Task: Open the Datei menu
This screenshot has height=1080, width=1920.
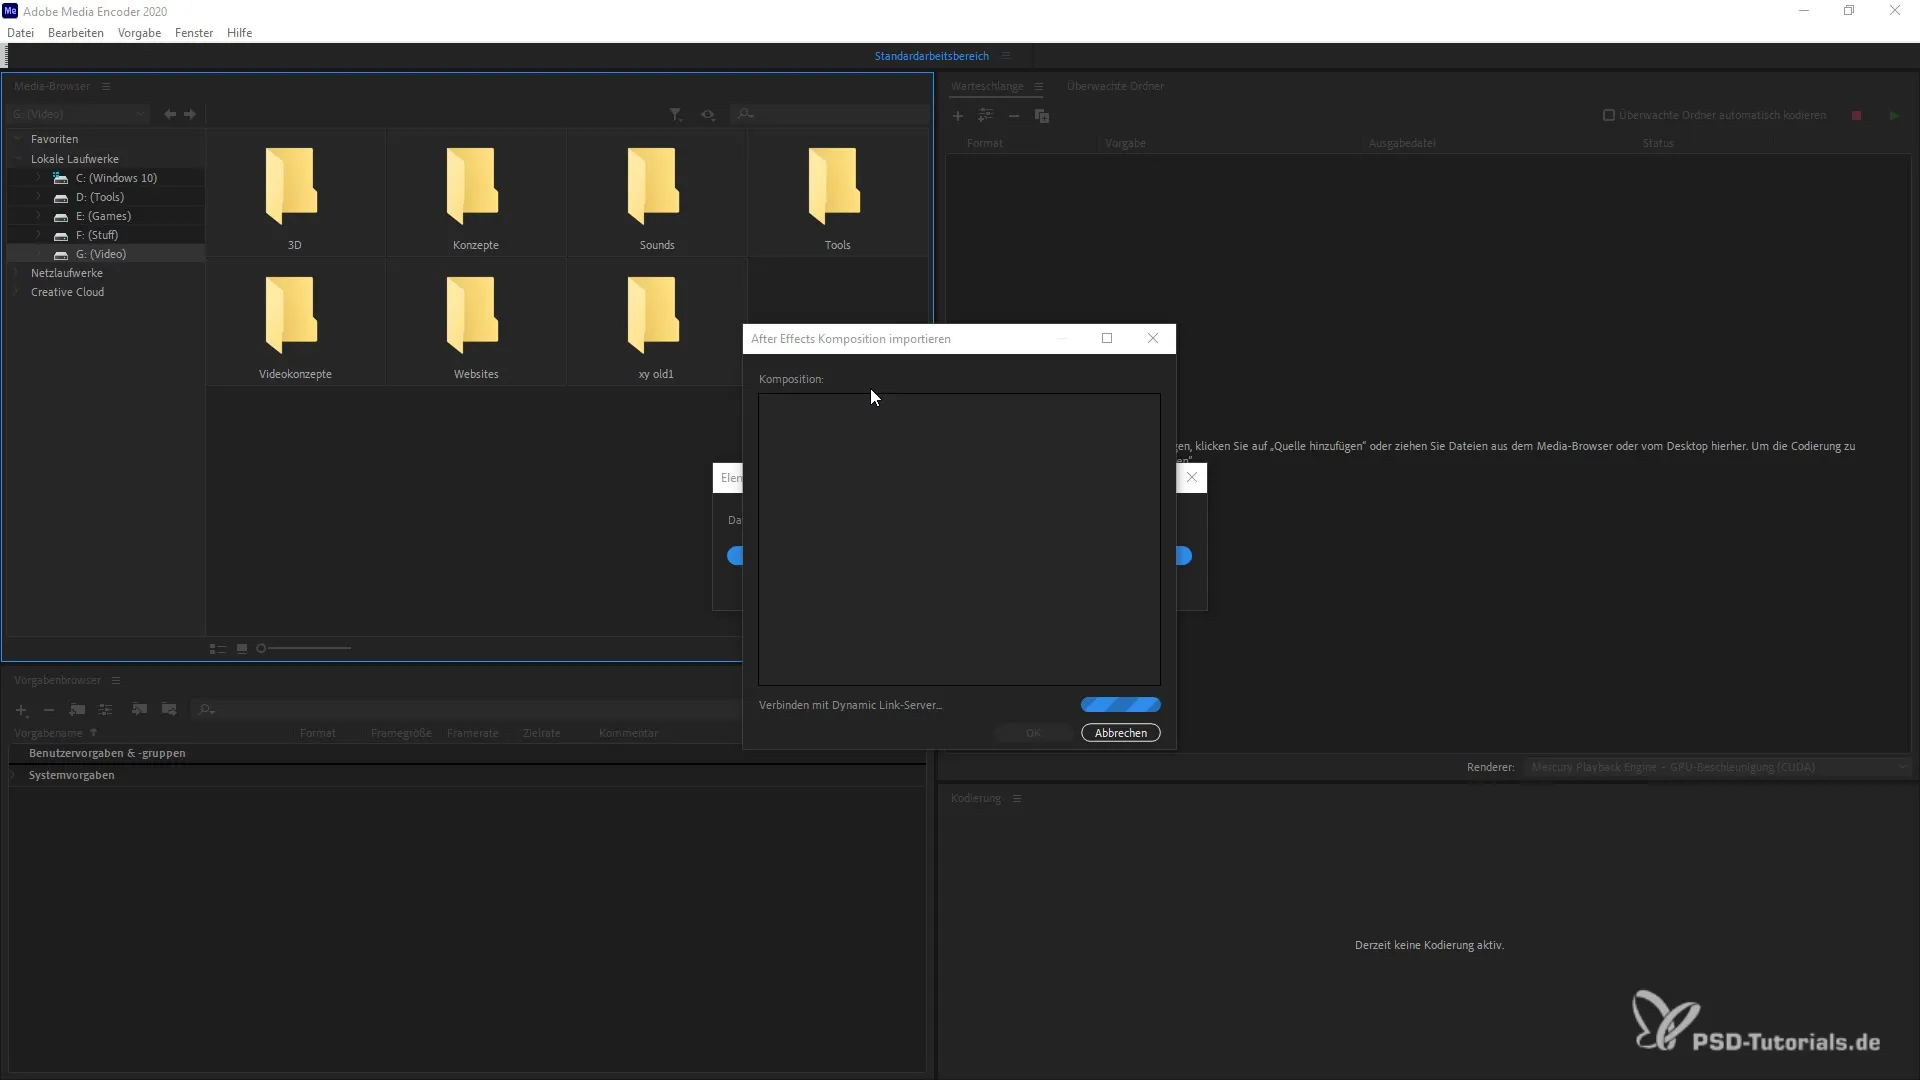Action: point(20,33)
